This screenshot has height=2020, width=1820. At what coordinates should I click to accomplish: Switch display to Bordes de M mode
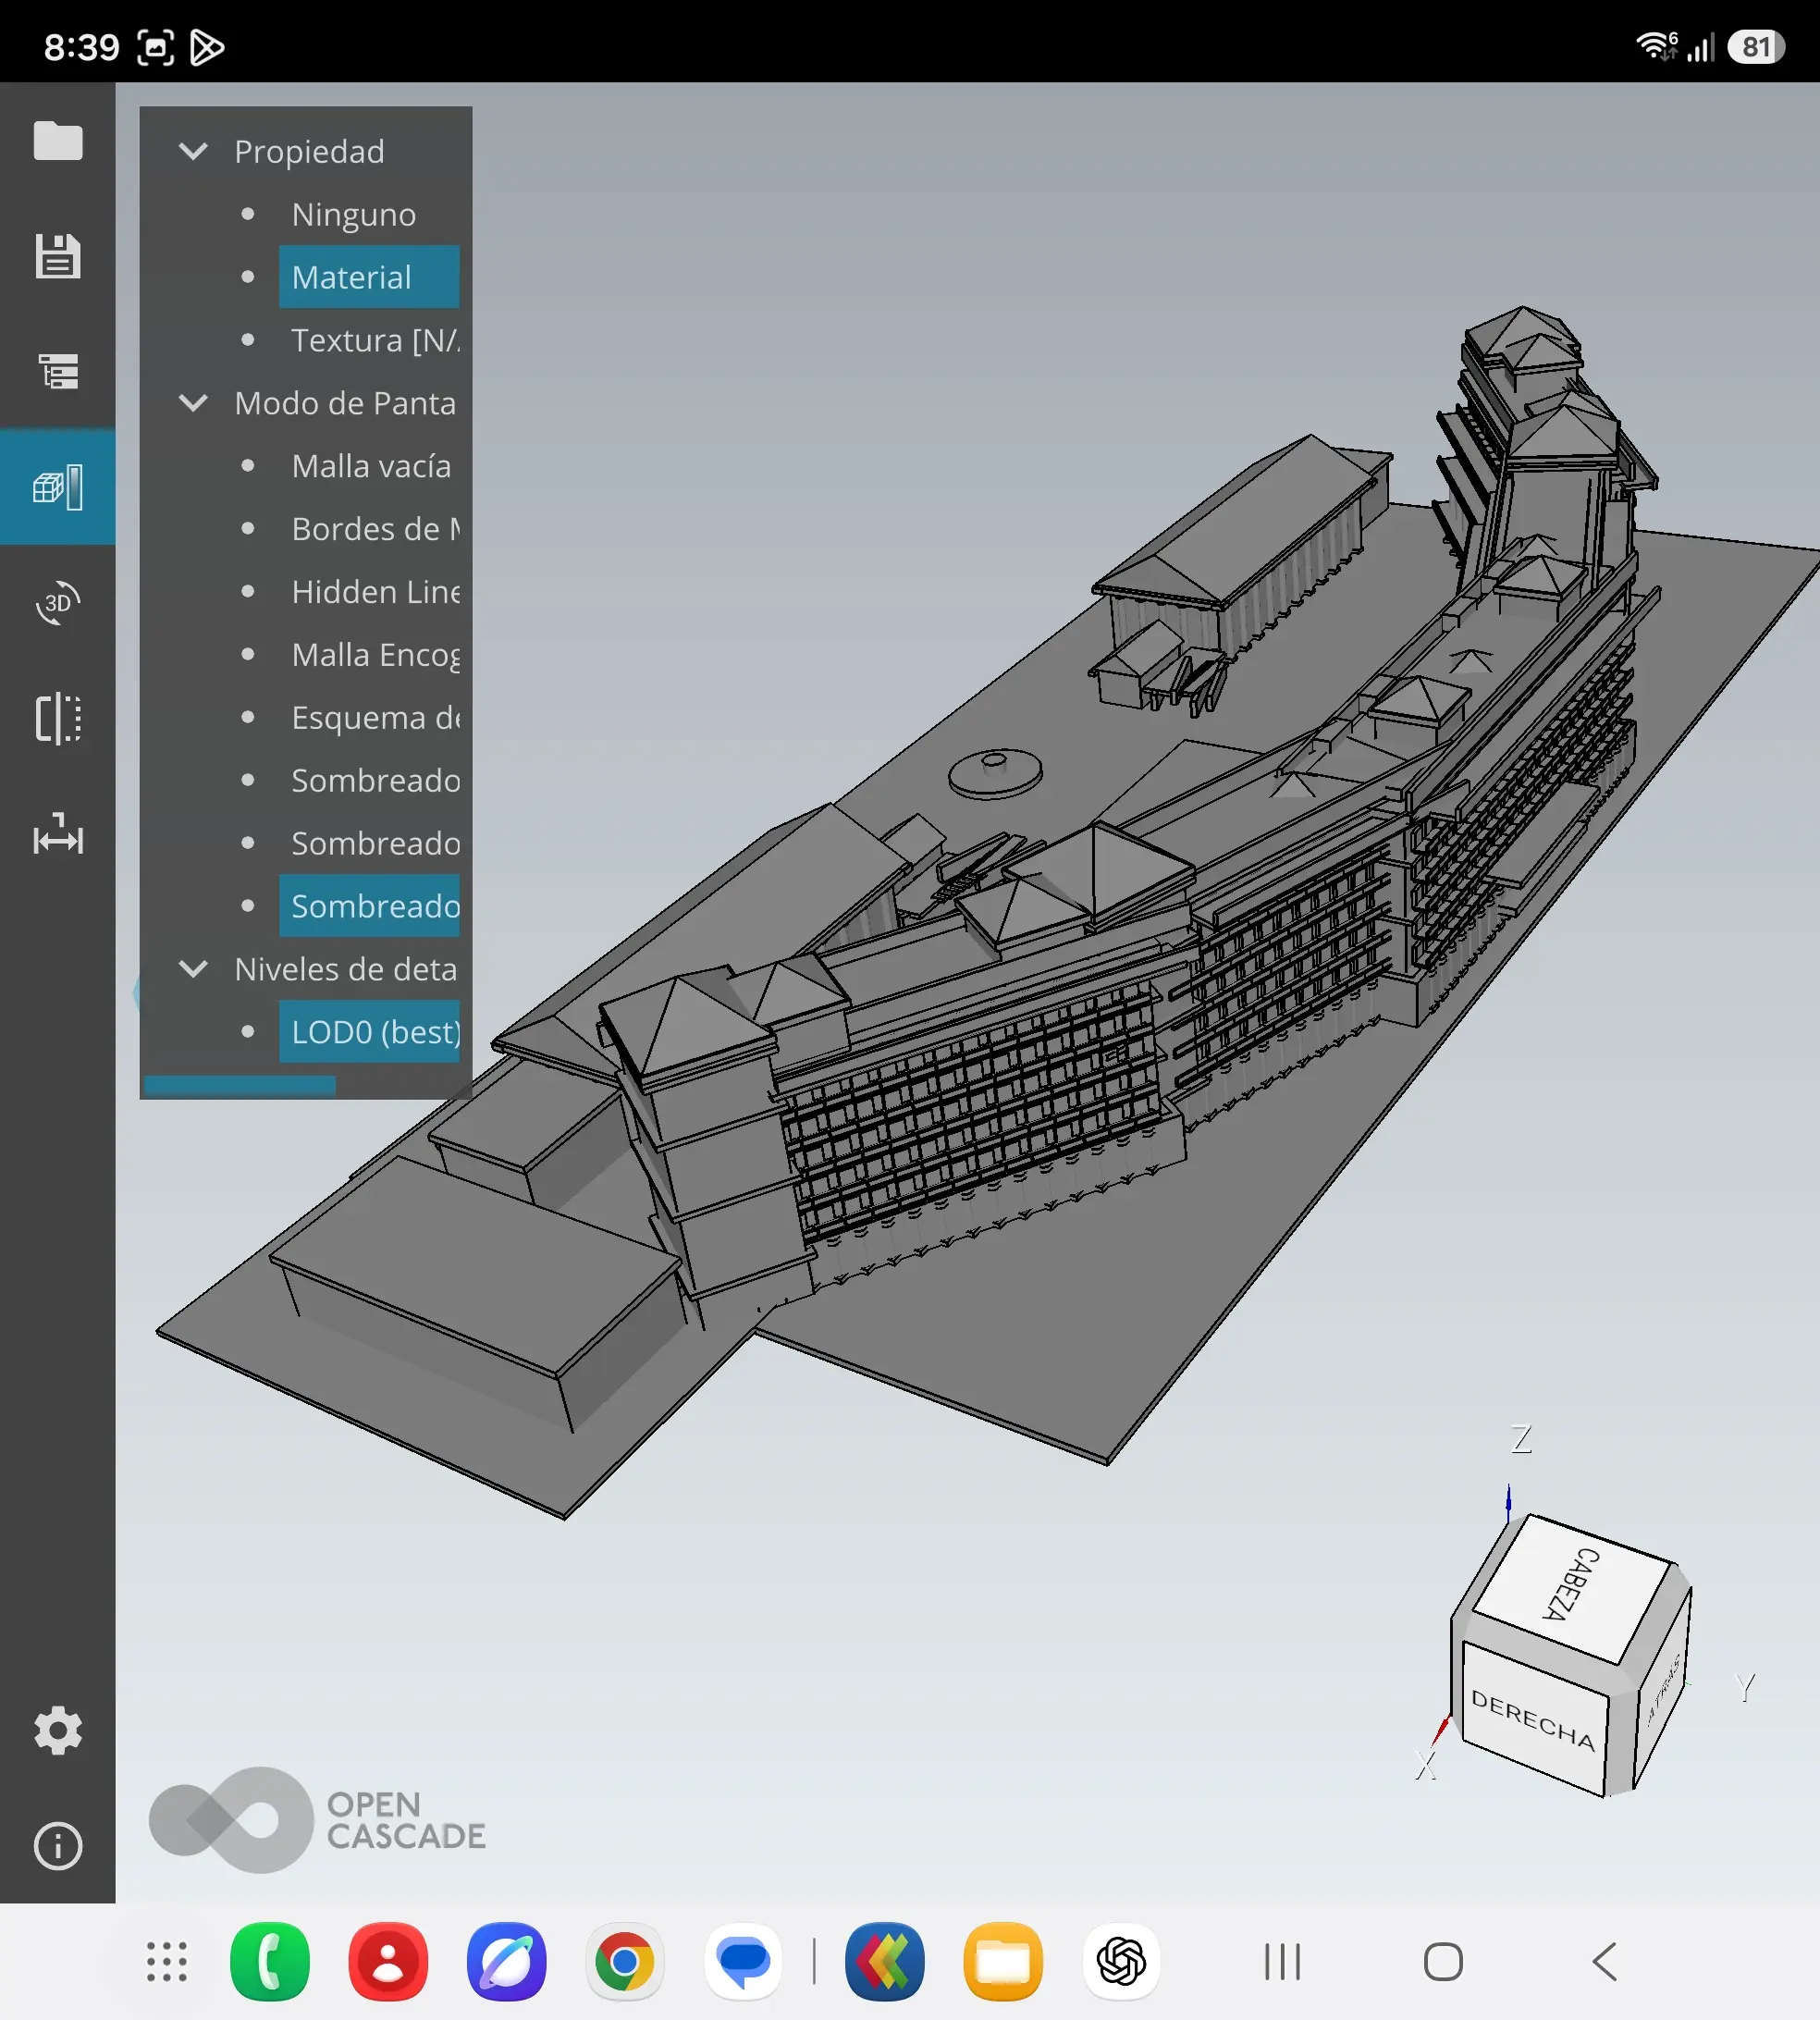tap(375, 529)
